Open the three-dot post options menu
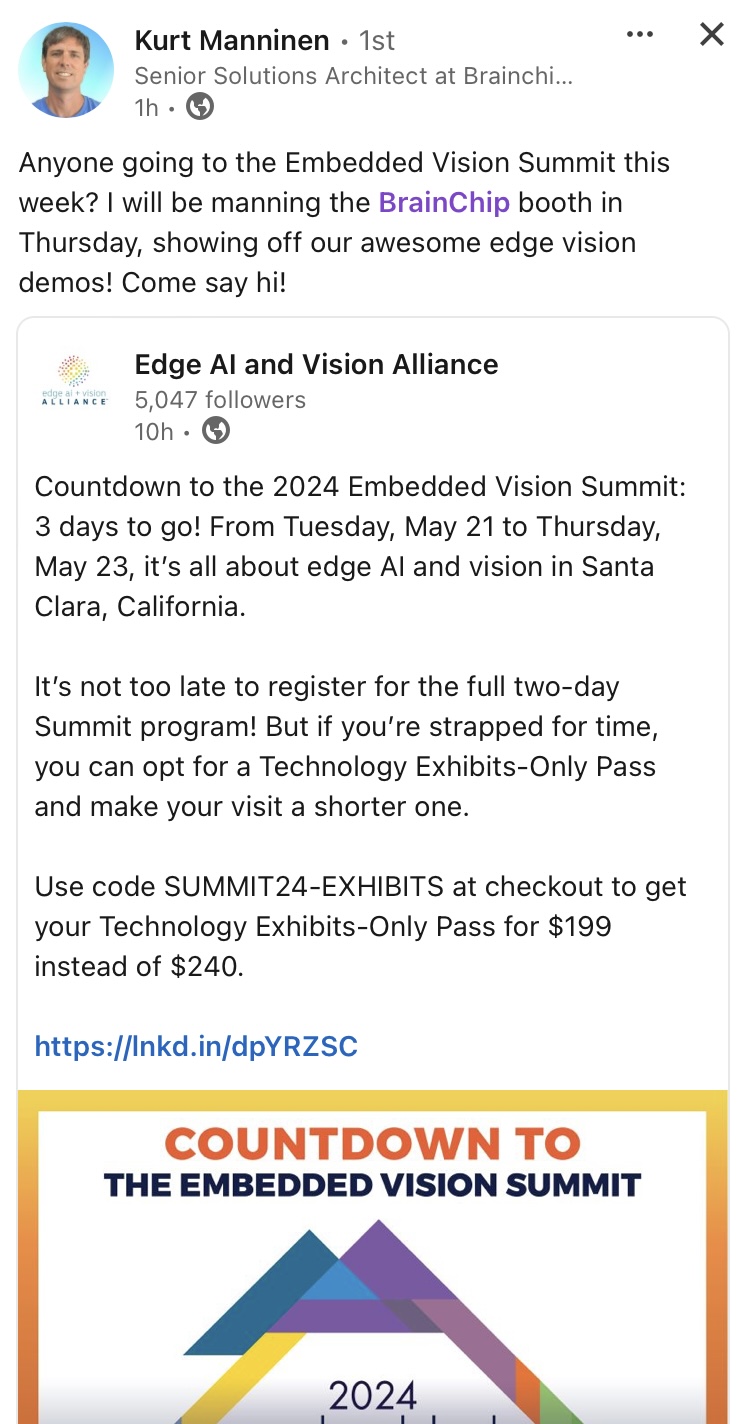 [639, 35]
